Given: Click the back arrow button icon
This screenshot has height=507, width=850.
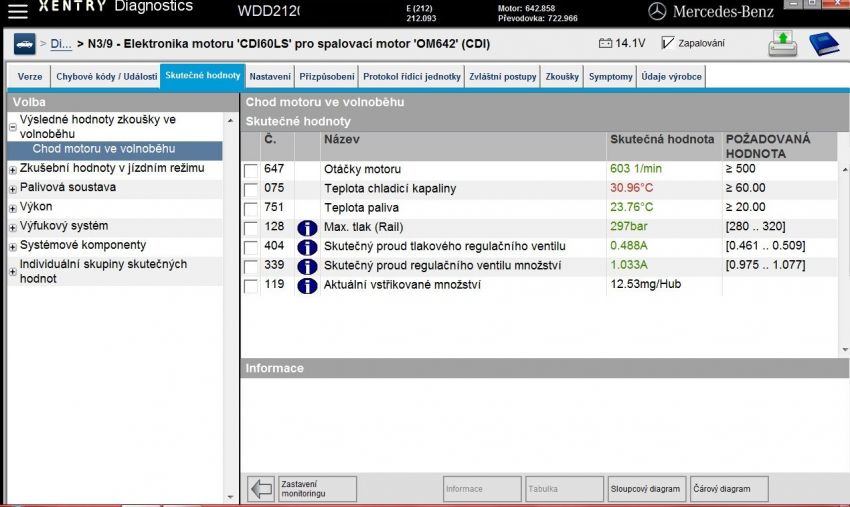Looking at the screenshot, I should pos(261,489).
